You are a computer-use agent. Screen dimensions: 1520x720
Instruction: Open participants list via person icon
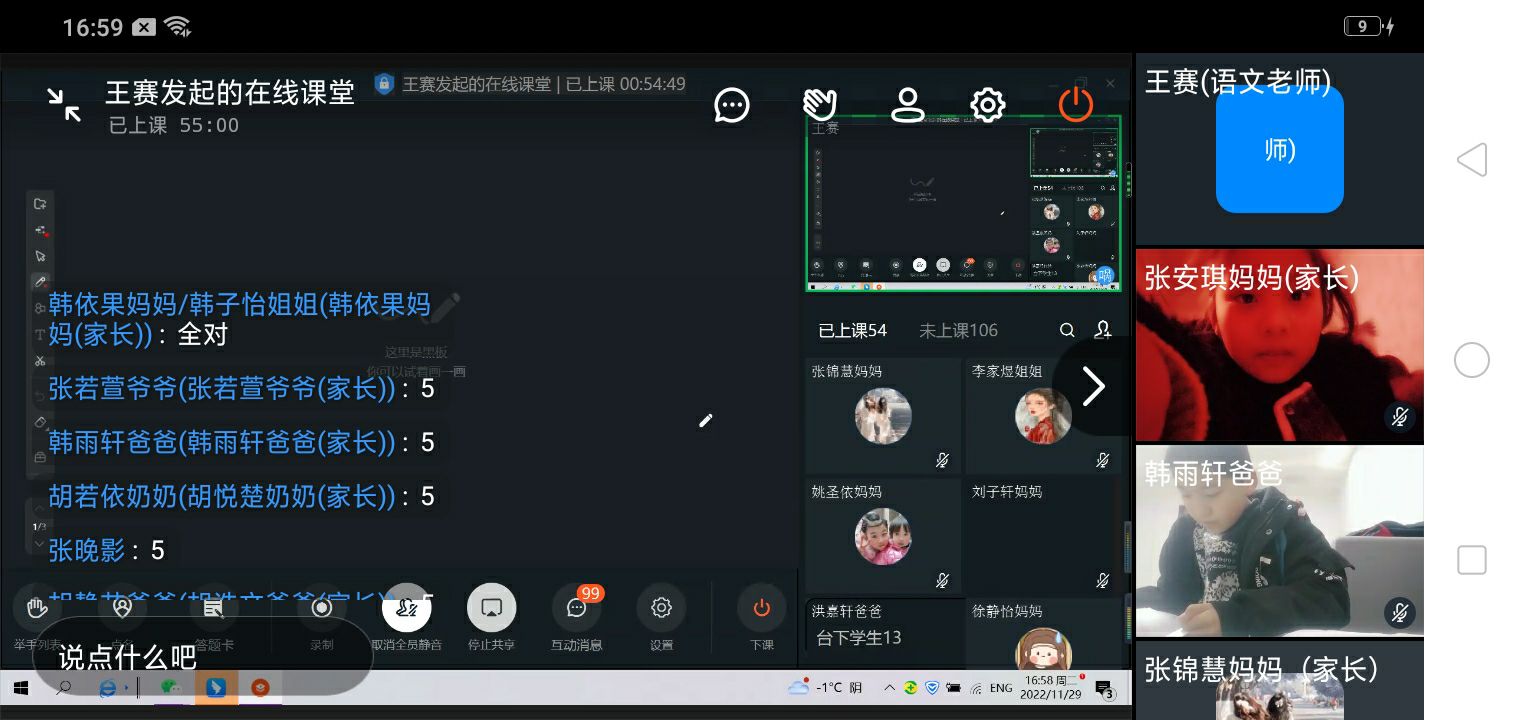pyautogui.click(x=907, y=105)
